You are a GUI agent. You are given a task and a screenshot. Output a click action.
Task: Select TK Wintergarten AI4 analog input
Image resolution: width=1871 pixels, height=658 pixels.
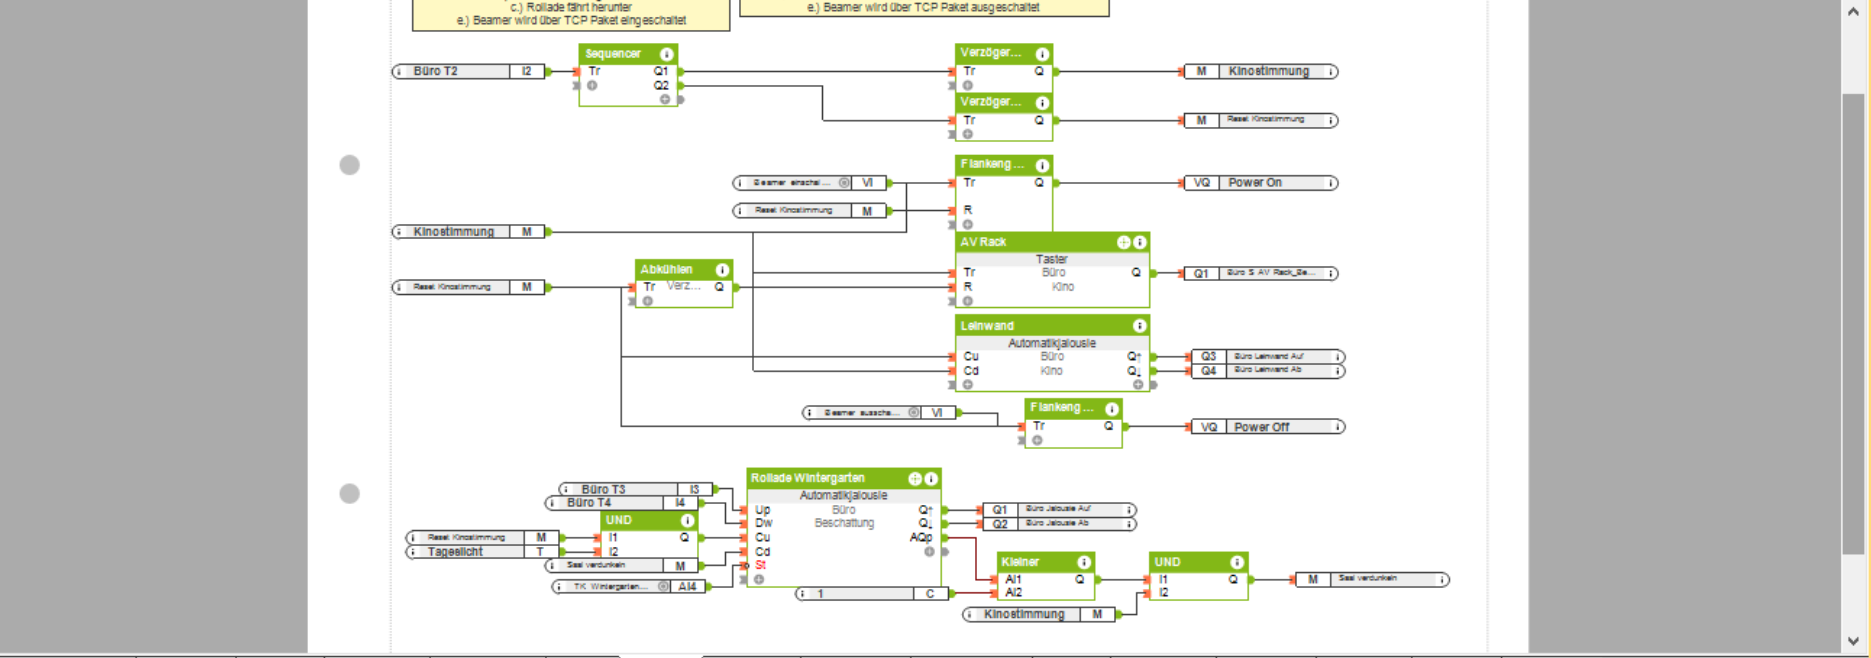[629, 587]
